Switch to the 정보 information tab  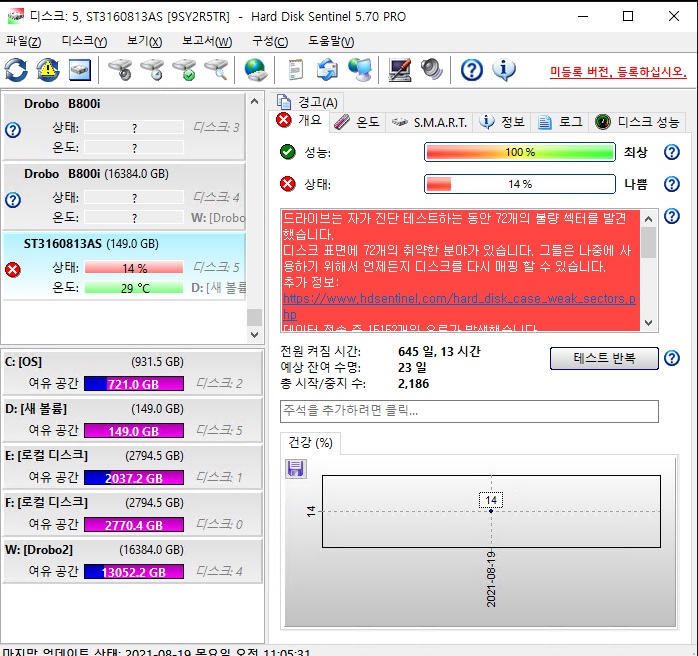click(502, 122)
